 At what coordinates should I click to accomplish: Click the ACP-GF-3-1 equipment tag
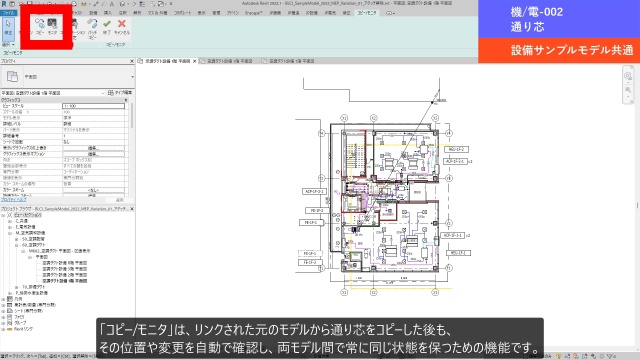point(314,191)
